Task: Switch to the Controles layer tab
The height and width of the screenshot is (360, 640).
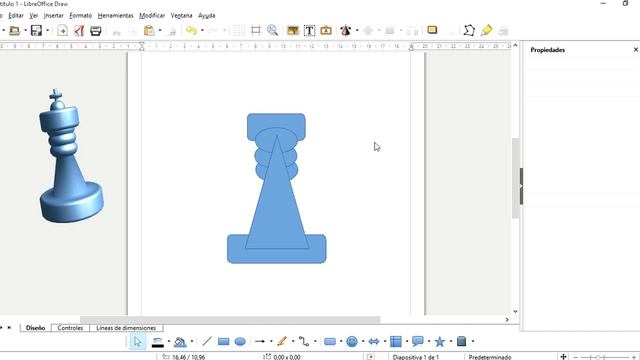Action: click(x=70, y=328)
